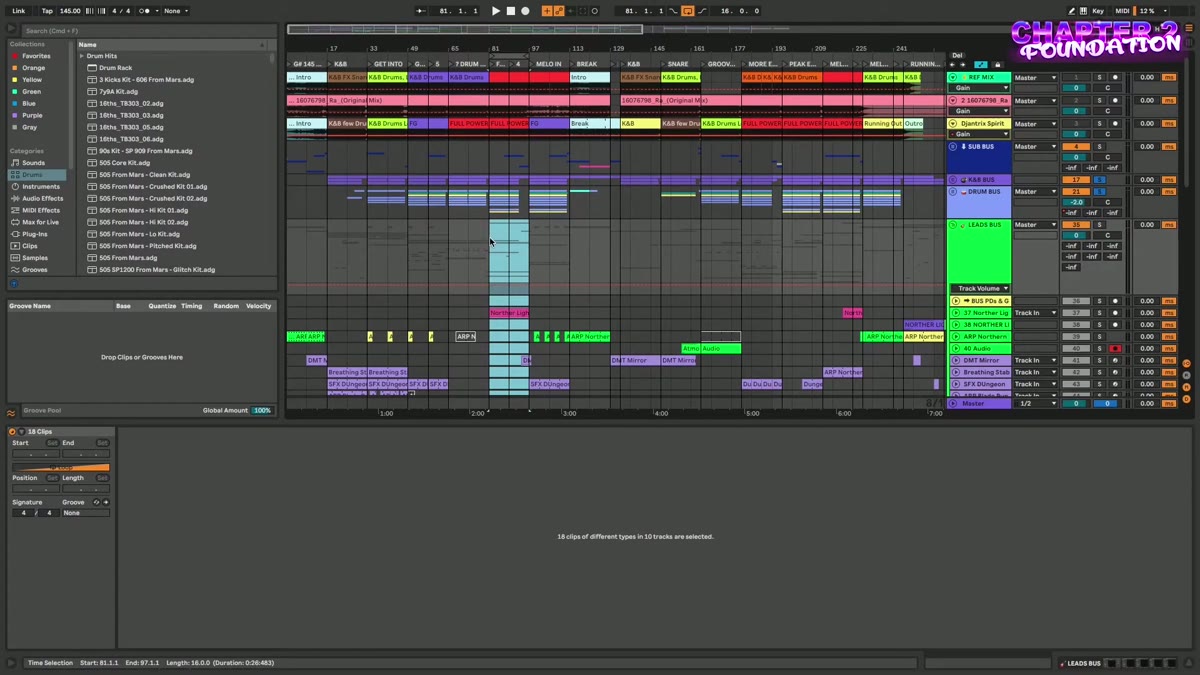Open the Master 1/2 output dropdown
The width and height of the screenshot is (1200, 675).
(x=1035, y=403)
